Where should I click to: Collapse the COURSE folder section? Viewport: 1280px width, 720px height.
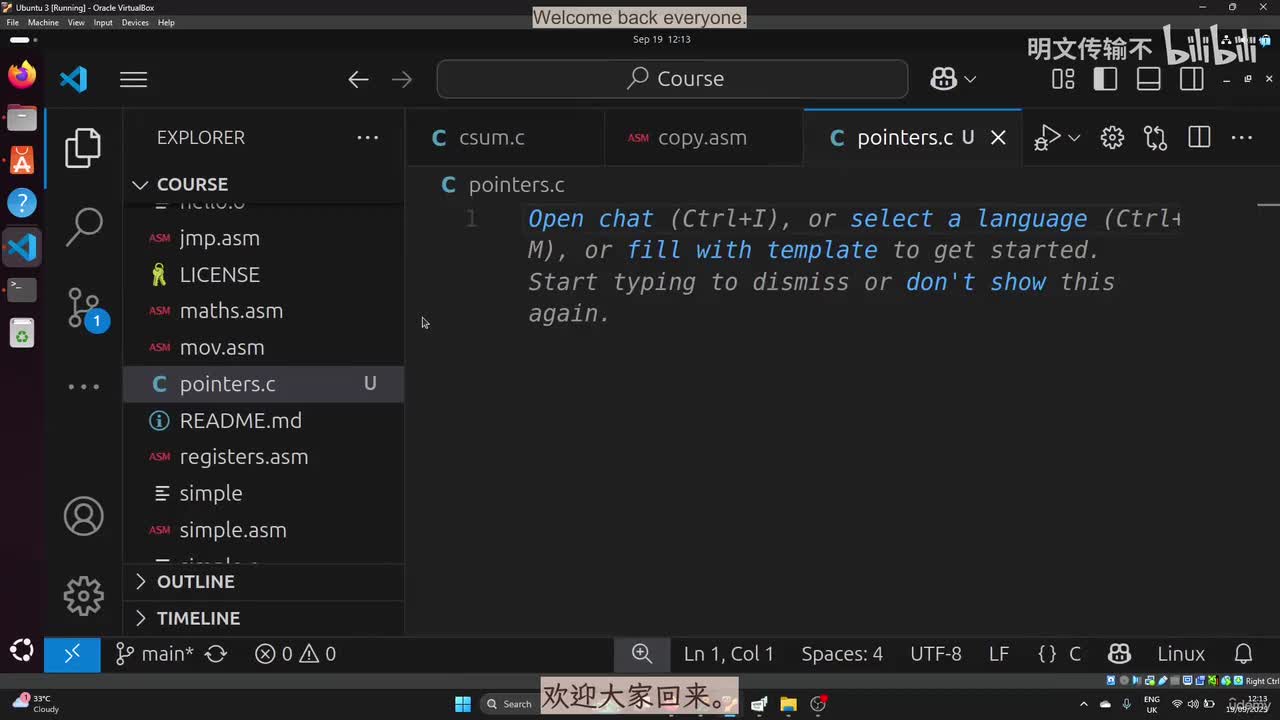point(263,184)
